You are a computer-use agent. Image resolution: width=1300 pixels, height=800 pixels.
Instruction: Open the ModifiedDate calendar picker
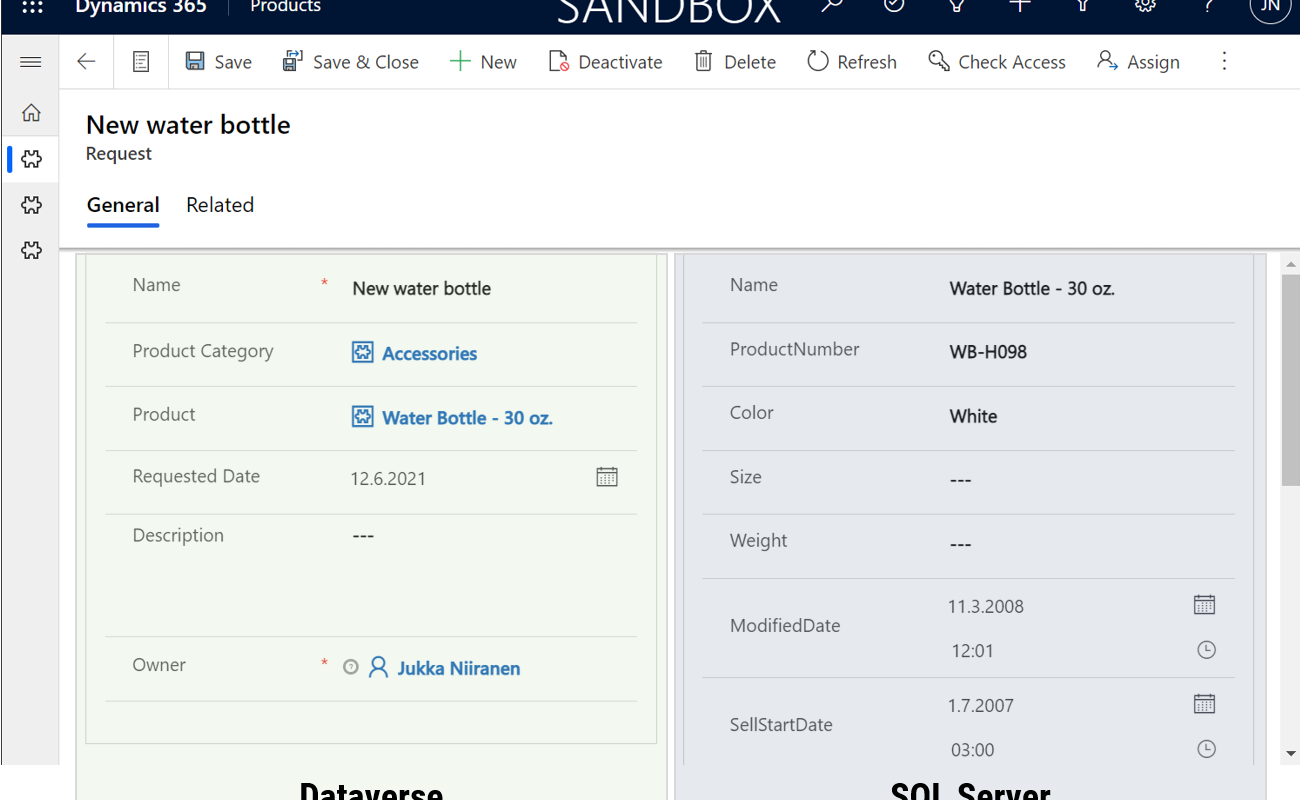coord(1205,605)
